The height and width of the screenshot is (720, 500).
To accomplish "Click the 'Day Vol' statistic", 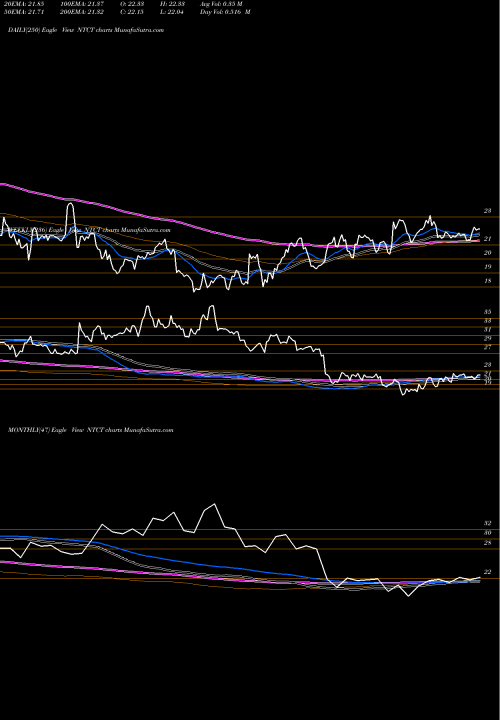I will [225, 12].
